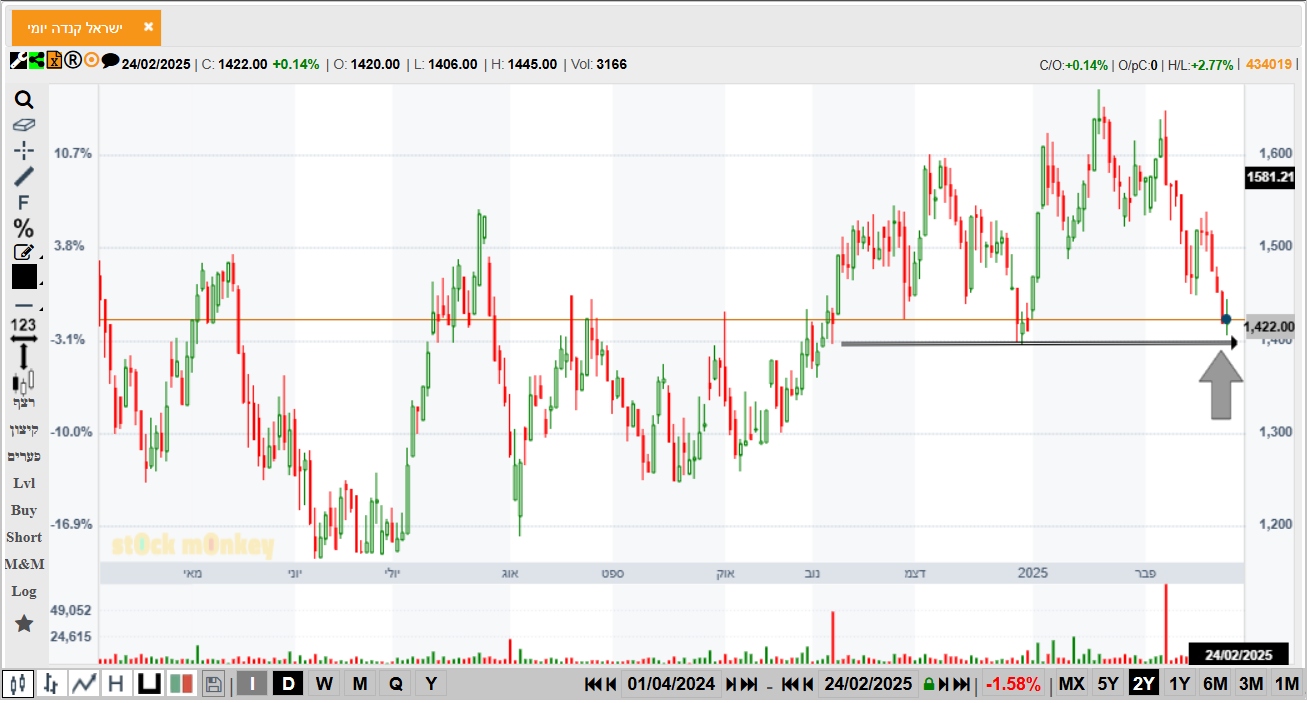Select the magnifier zoom tool
Screen dimensions: 1307x703
pyautogui.click(x=24, y=100)
